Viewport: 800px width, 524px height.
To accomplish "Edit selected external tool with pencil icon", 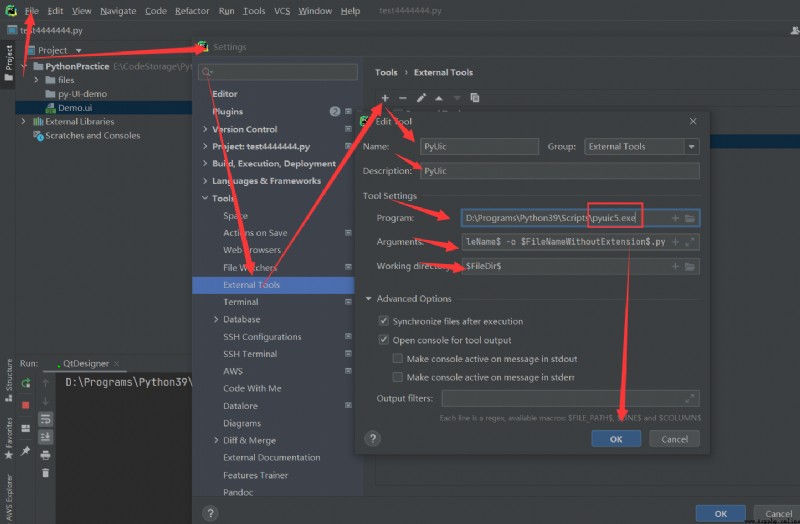I will pos(421,97).
